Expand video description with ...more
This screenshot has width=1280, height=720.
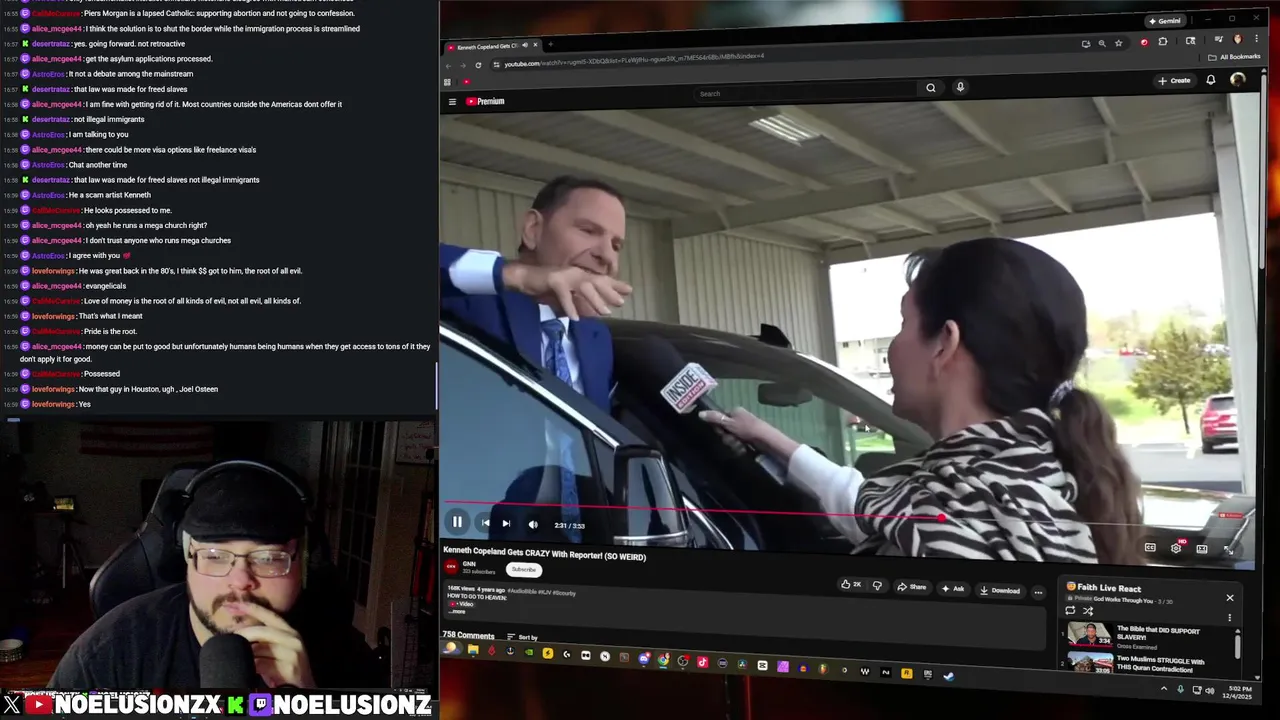pos(457,612)
